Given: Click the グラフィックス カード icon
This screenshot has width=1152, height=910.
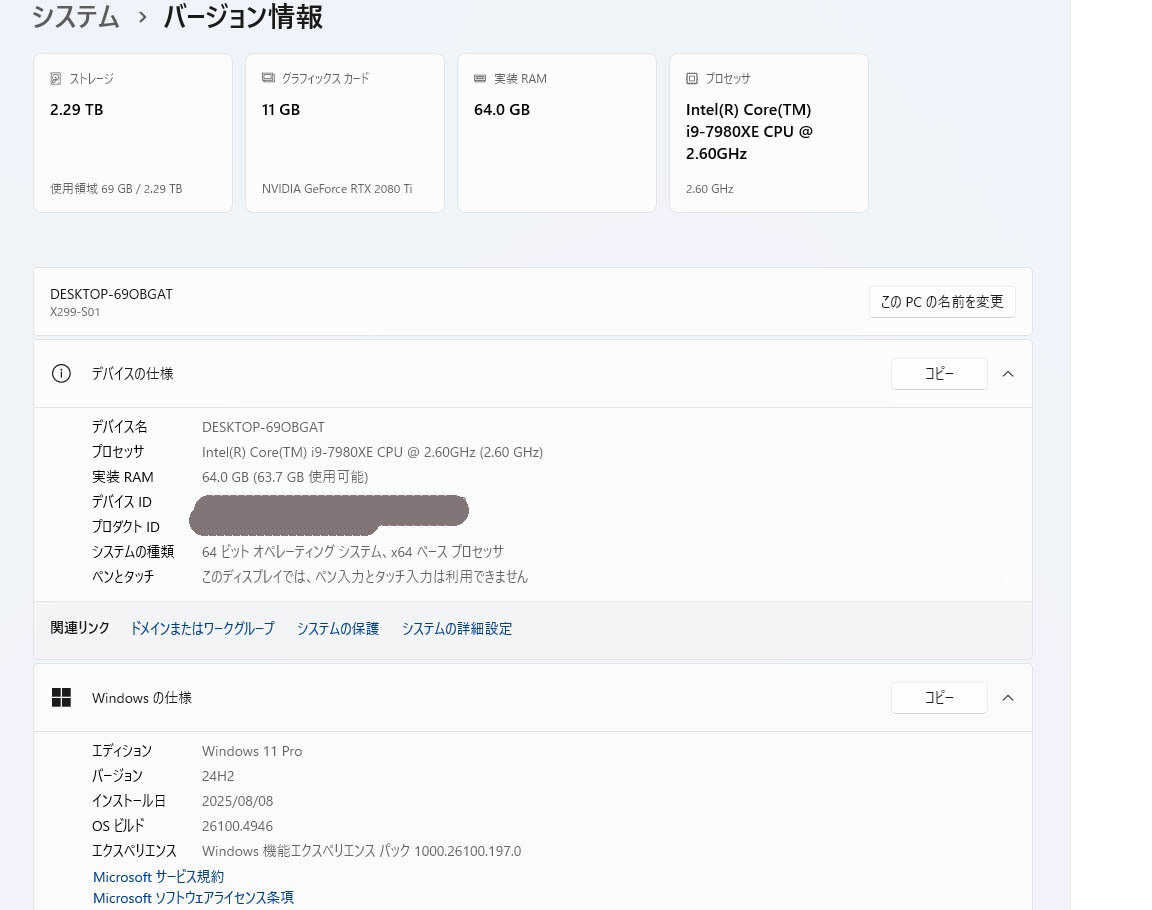Looking at the screenshot, I should (x=267, y=77).
